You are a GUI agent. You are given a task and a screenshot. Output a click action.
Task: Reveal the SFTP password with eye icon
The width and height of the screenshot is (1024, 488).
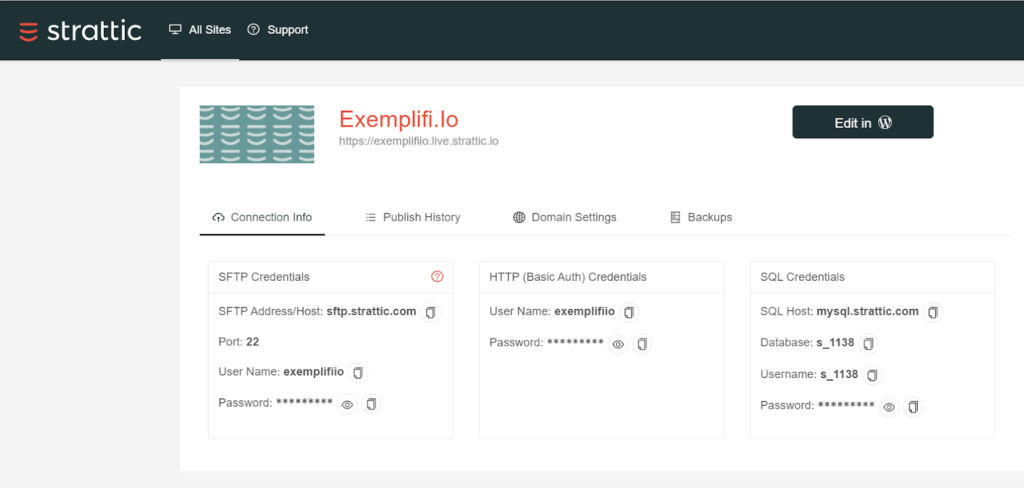click(347, 405)
